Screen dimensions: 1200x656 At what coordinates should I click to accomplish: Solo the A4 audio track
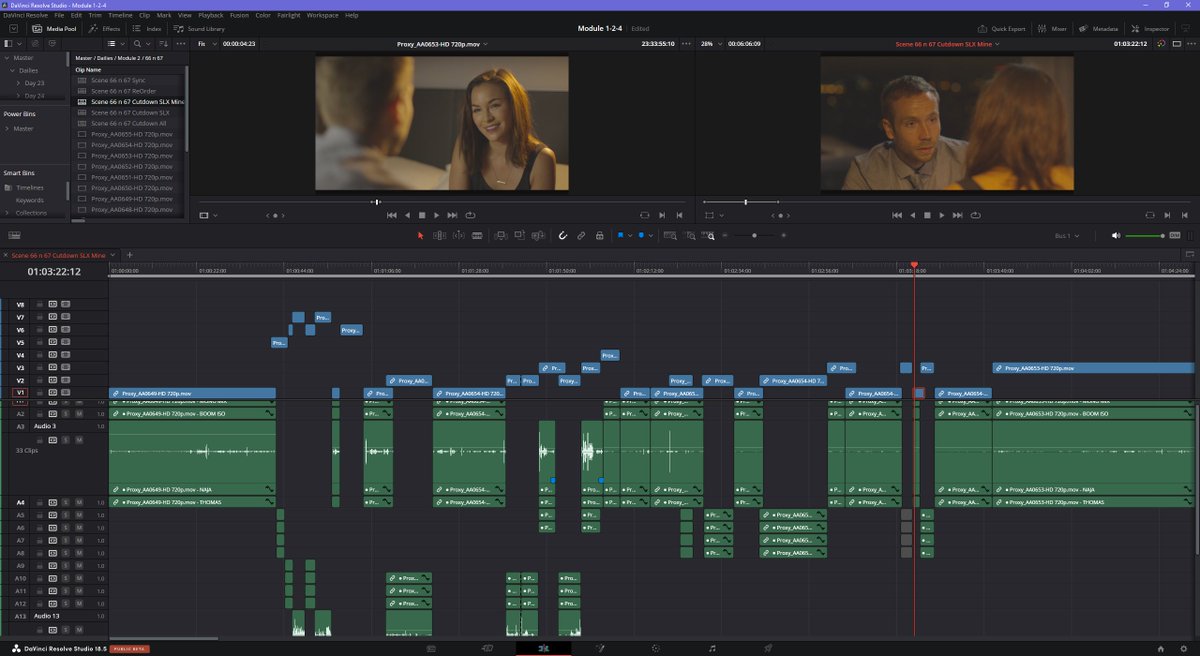coord(65,502)
